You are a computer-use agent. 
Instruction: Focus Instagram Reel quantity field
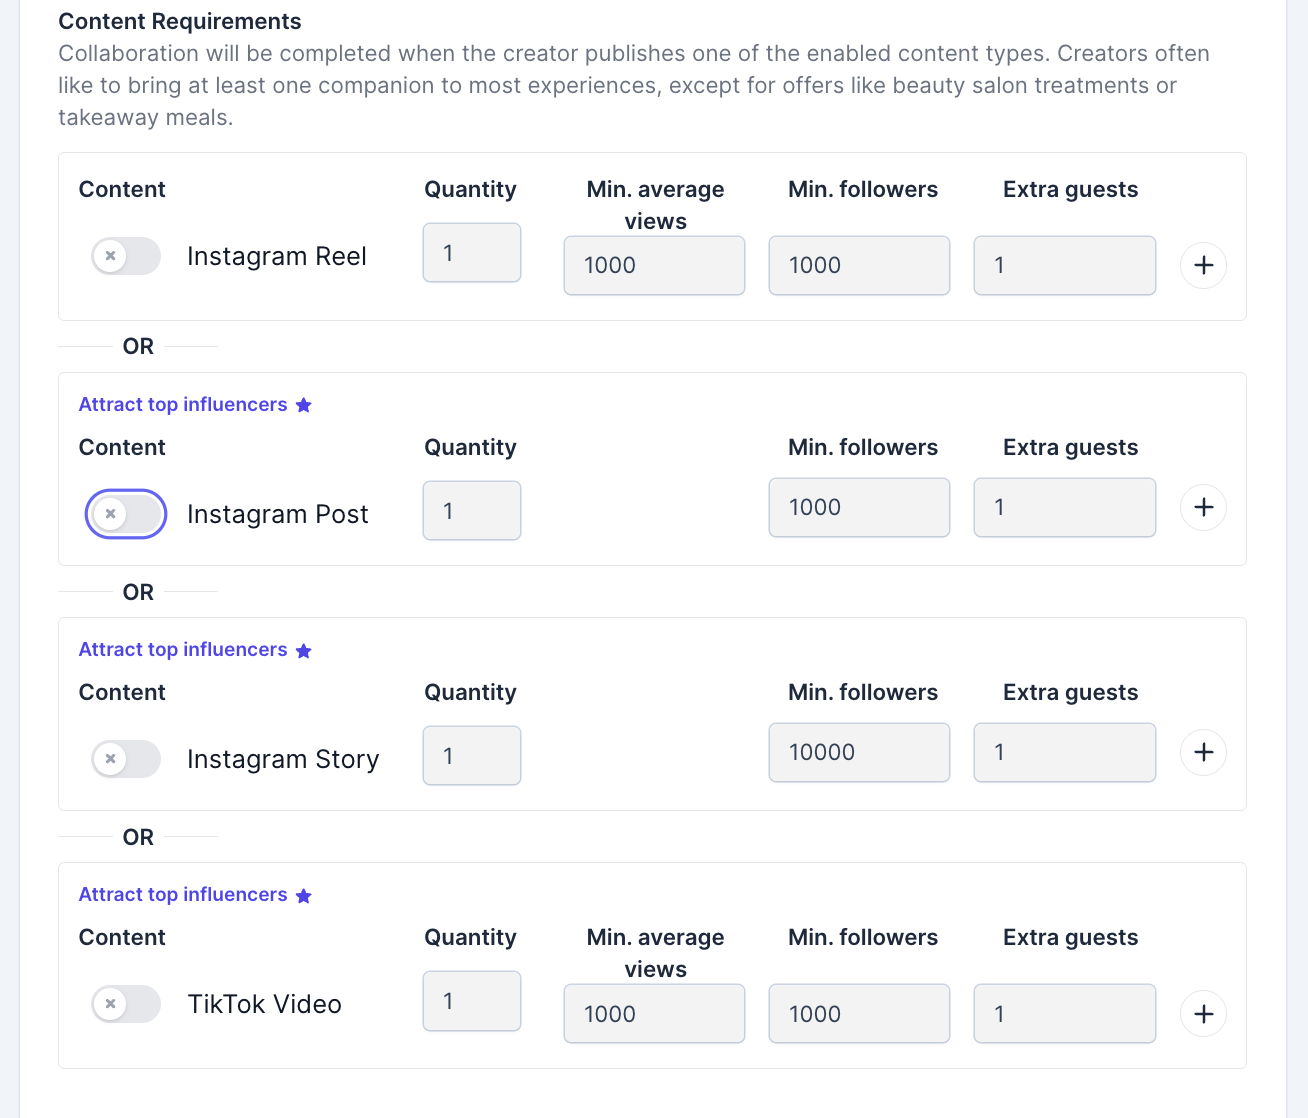tap(471, 253)
